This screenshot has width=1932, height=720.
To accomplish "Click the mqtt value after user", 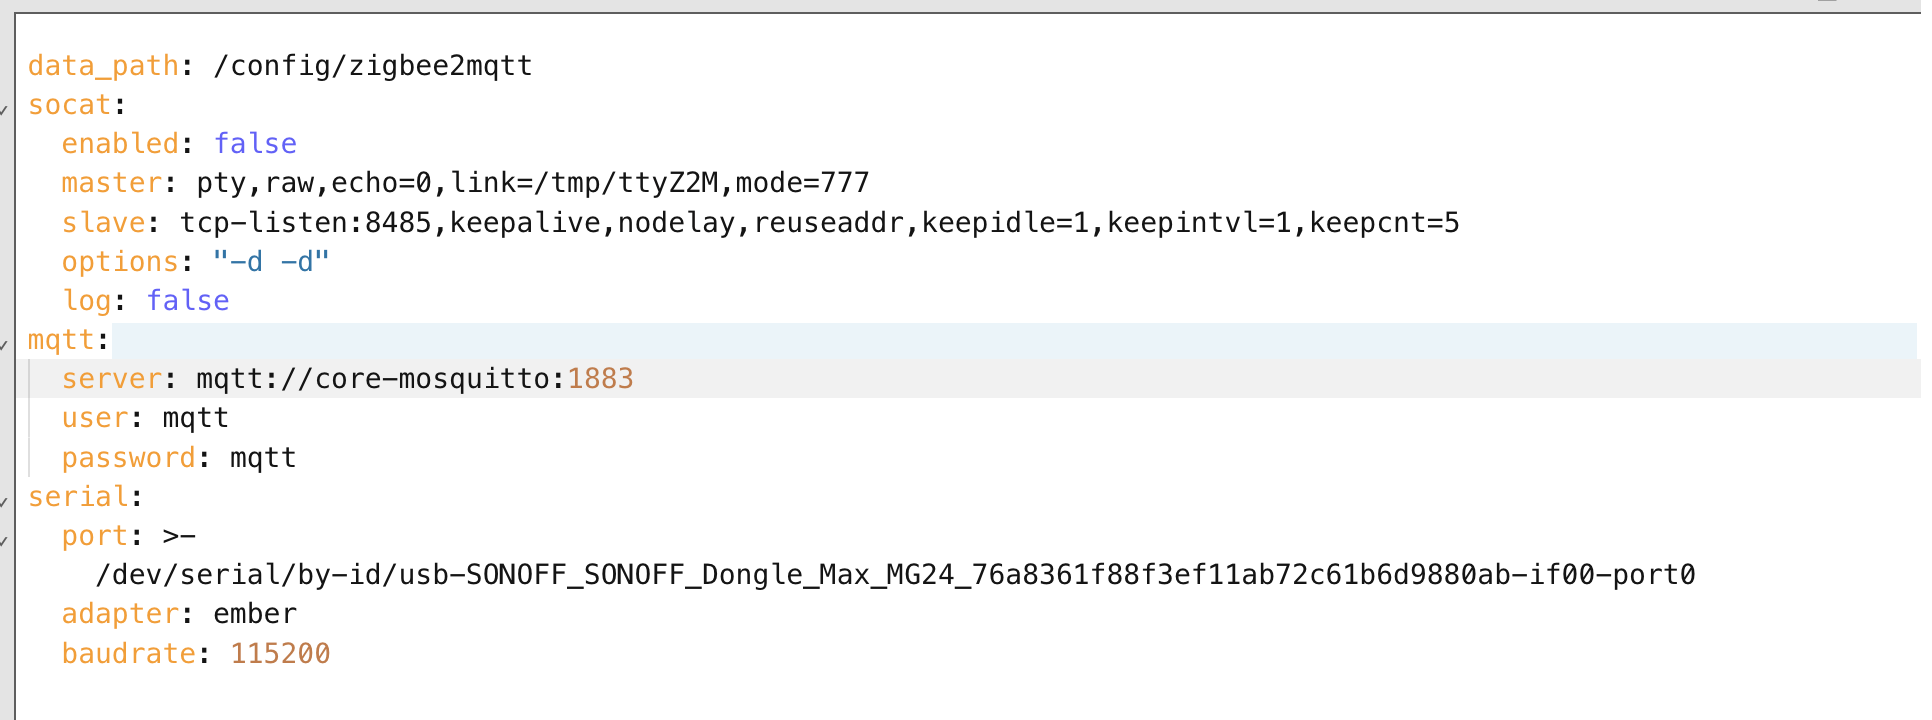I will [195, 418].
